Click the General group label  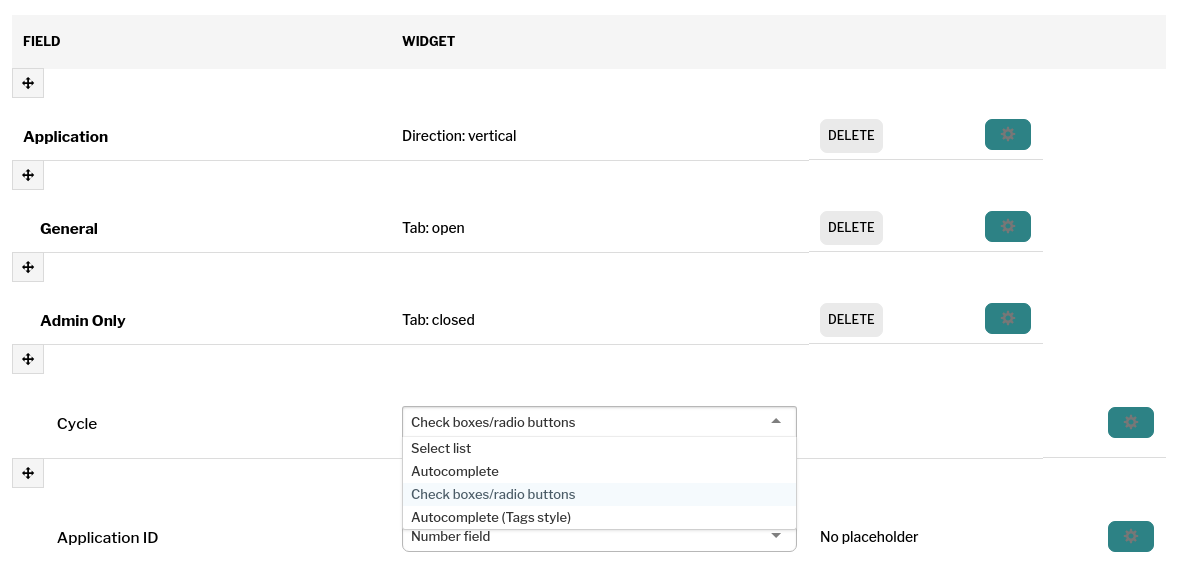(x=69, y=229)
